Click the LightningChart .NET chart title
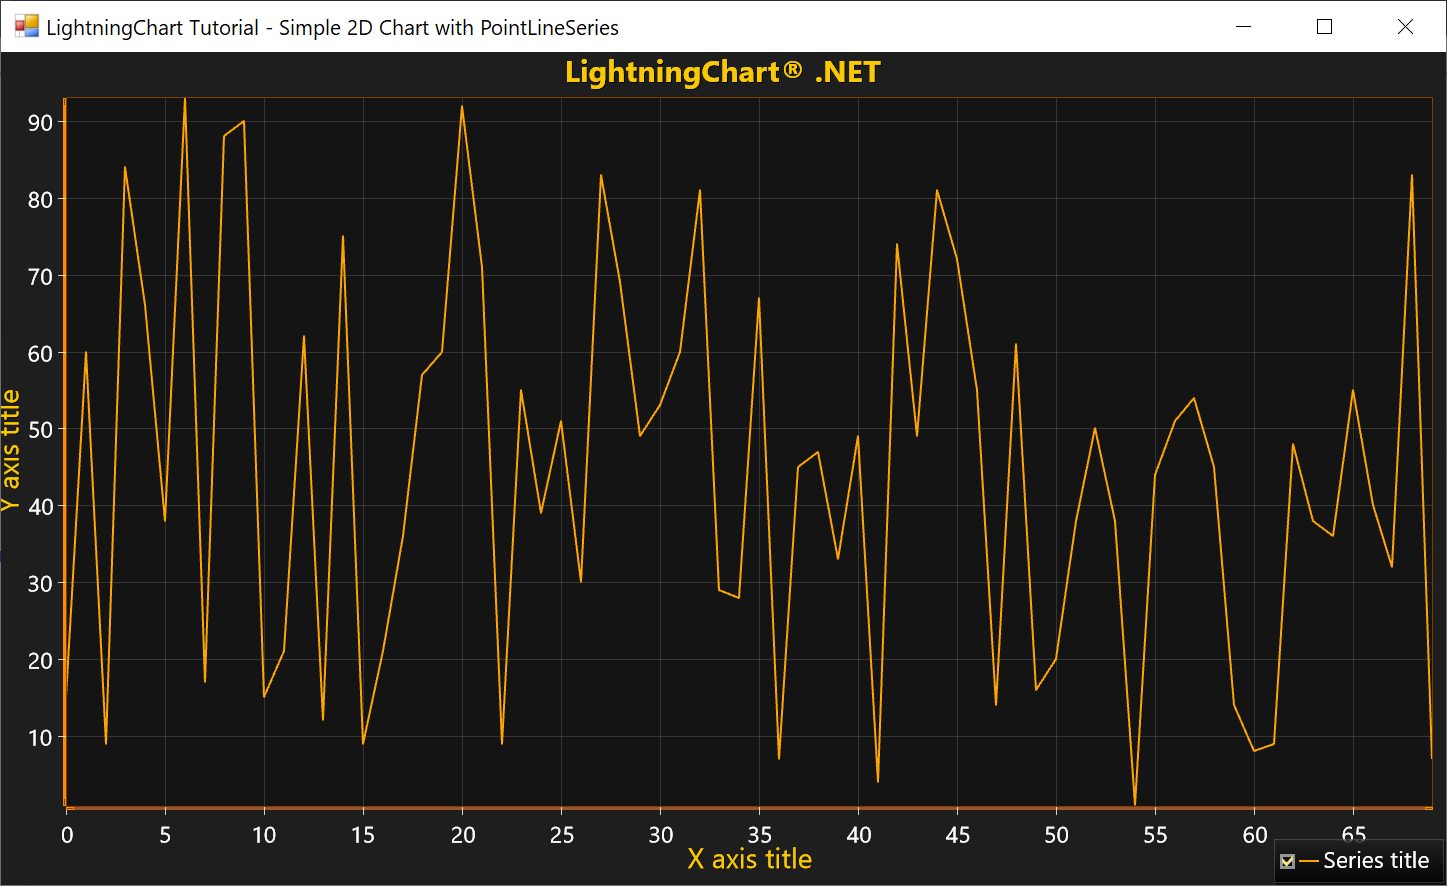The height and width of the screenshot is (886, 1447). click(723, 72)
